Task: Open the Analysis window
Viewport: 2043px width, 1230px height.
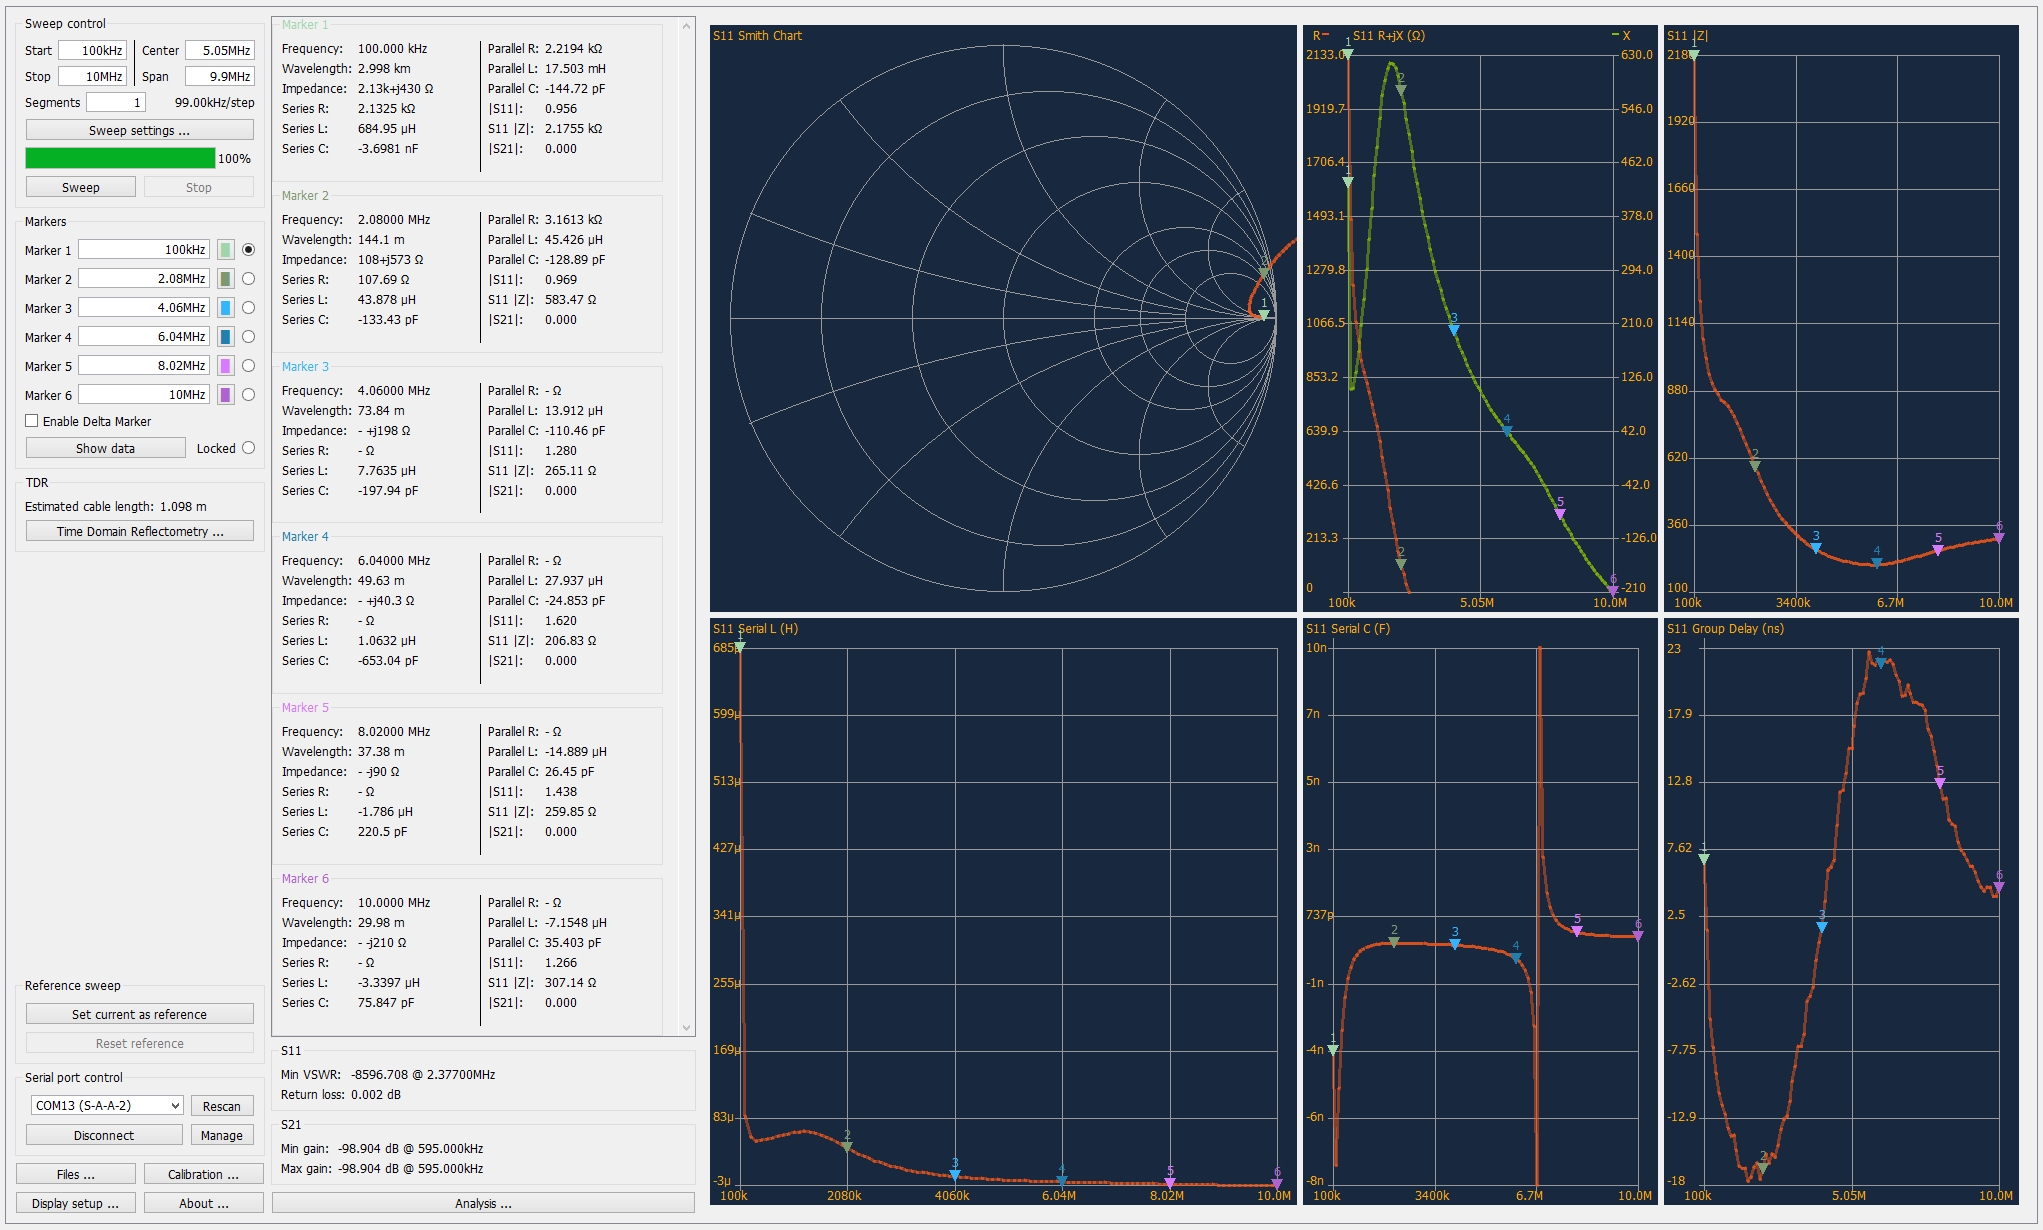Action: pos(483,1203)
